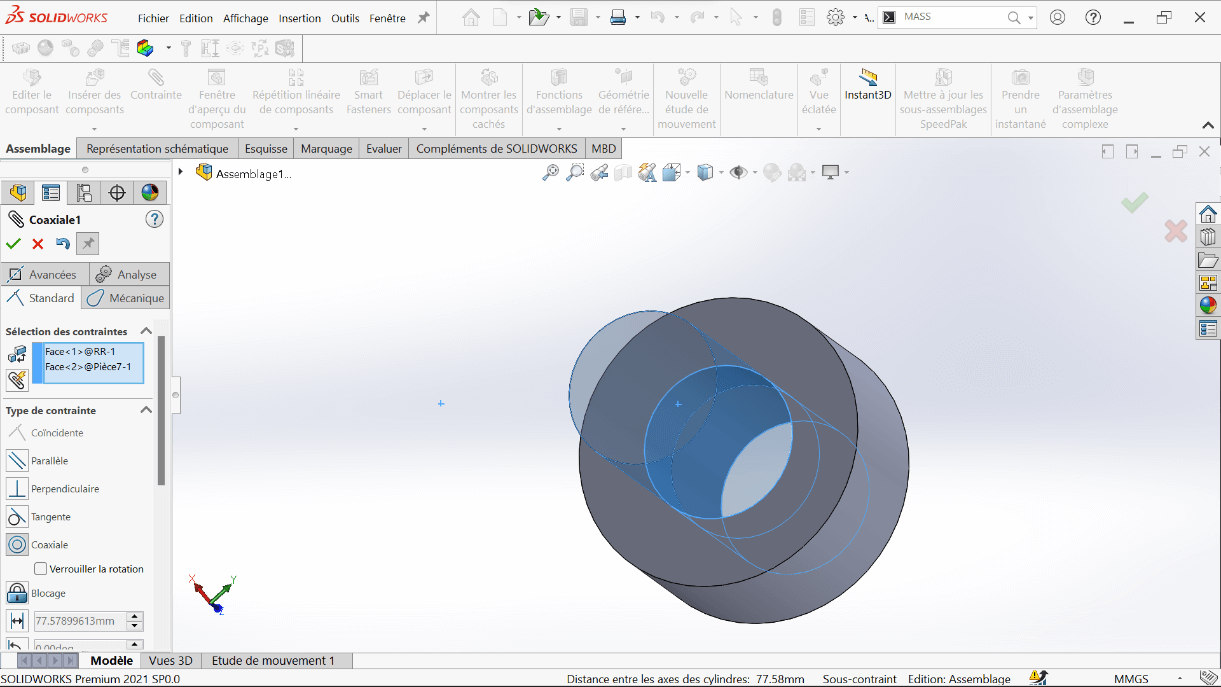The image size is (1221, 687).
Task: Select the Parallèle mate type
Action: [x=17, y=461]
